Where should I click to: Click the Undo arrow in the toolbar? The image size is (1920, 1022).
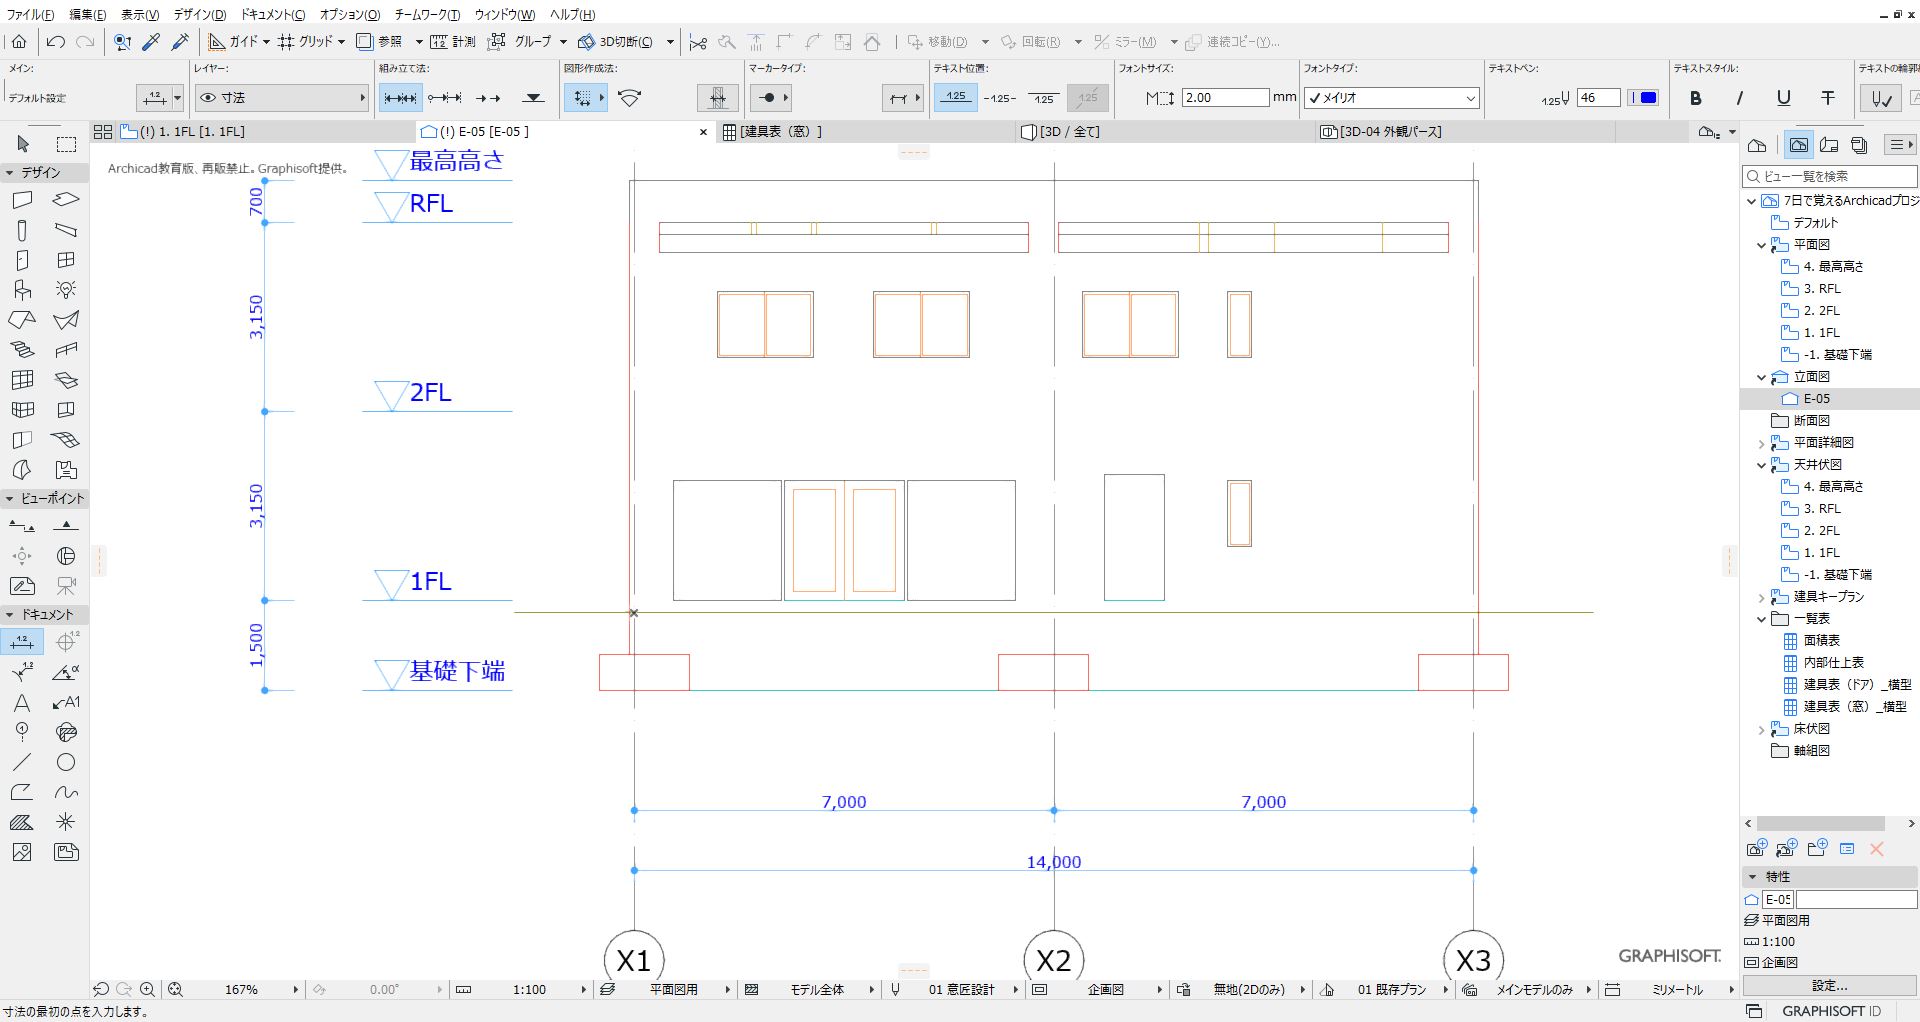point(56,42)
